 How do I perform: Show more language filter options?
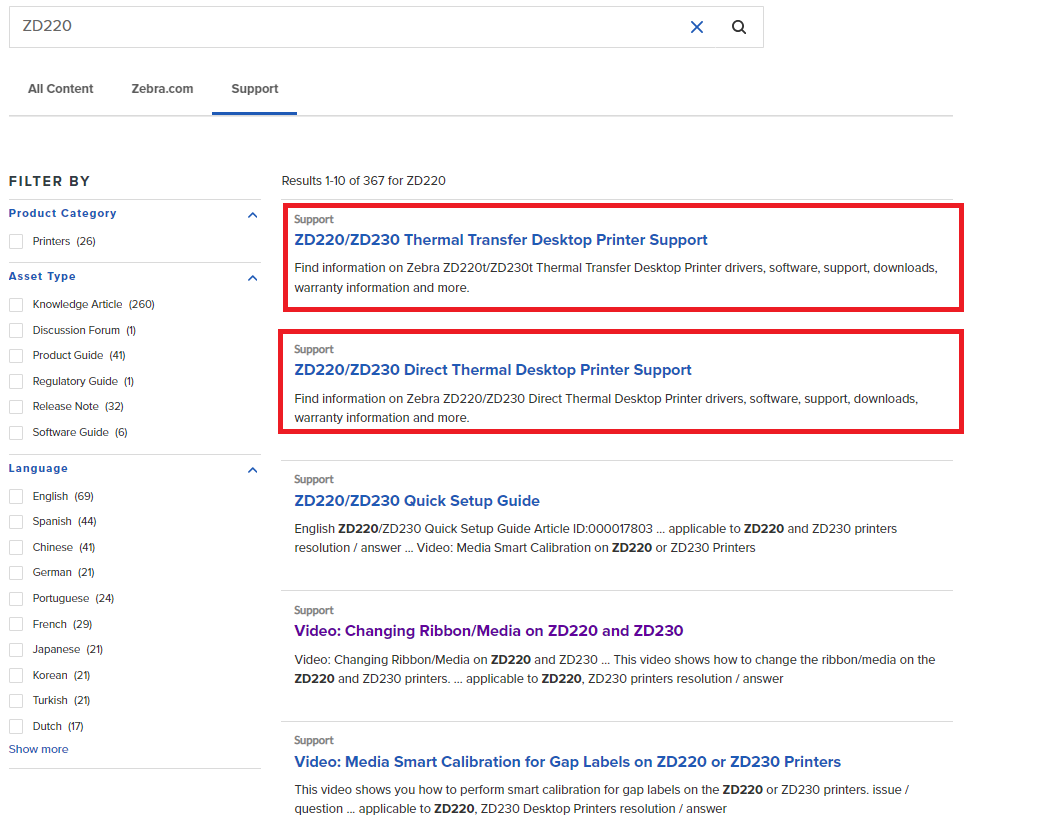(x=39, y=750)
